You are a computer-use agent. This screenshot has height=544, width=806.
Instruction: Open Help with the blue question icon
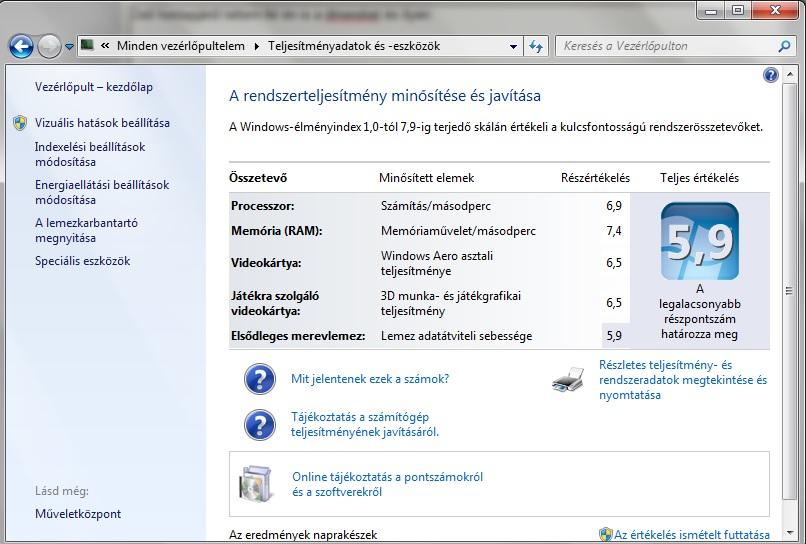pyautogui.click(x=771, y=75)
